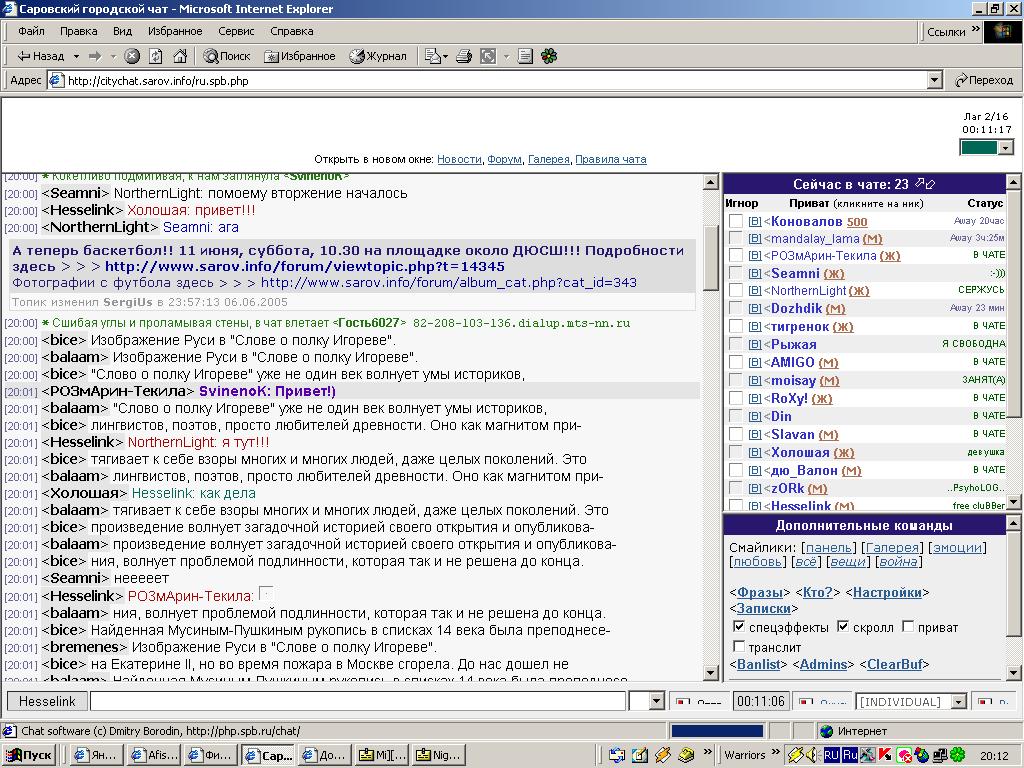Expand the address bar dropdown arrow
Screen dimensions: 1024x768
pos(935,81)
